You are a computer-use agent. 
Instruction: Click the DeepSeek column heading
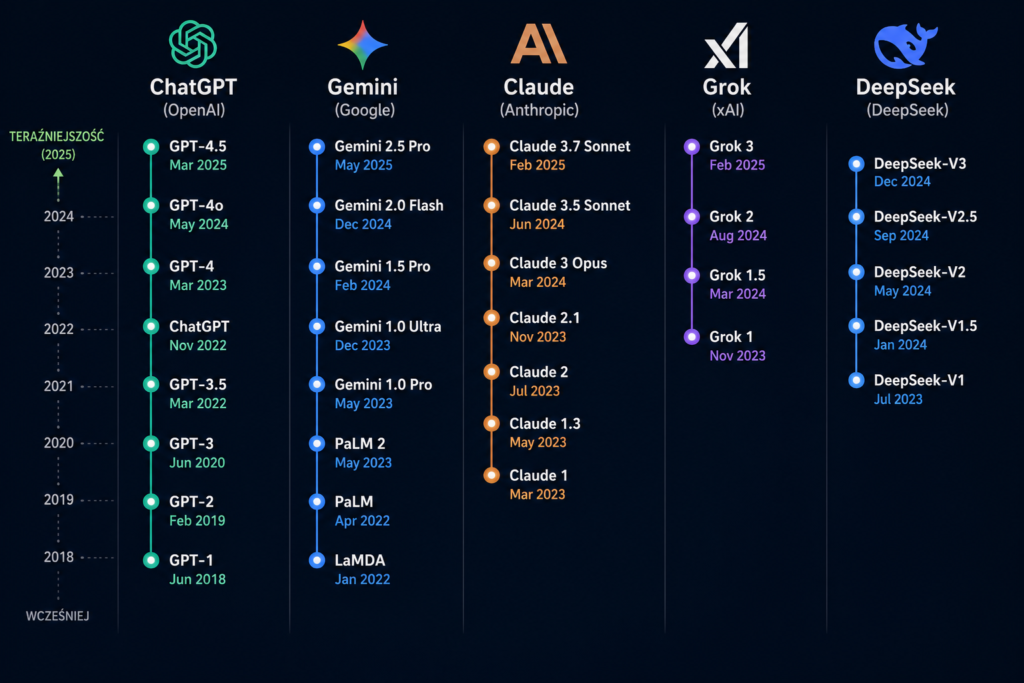905,87
